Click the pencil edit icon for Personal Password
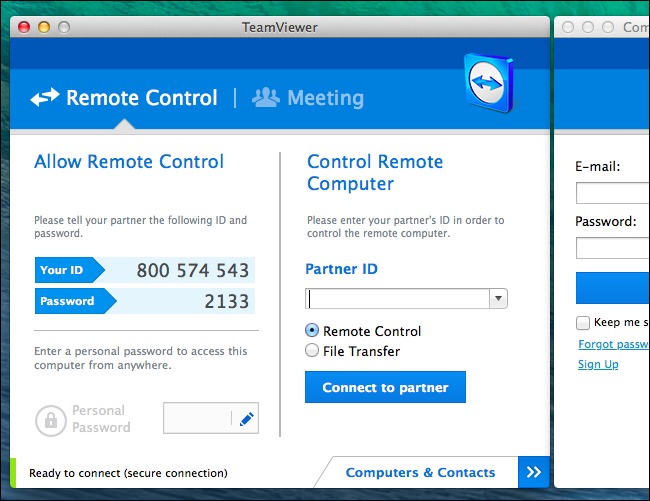This screenshot has height=501, width=650. point(247,419)
